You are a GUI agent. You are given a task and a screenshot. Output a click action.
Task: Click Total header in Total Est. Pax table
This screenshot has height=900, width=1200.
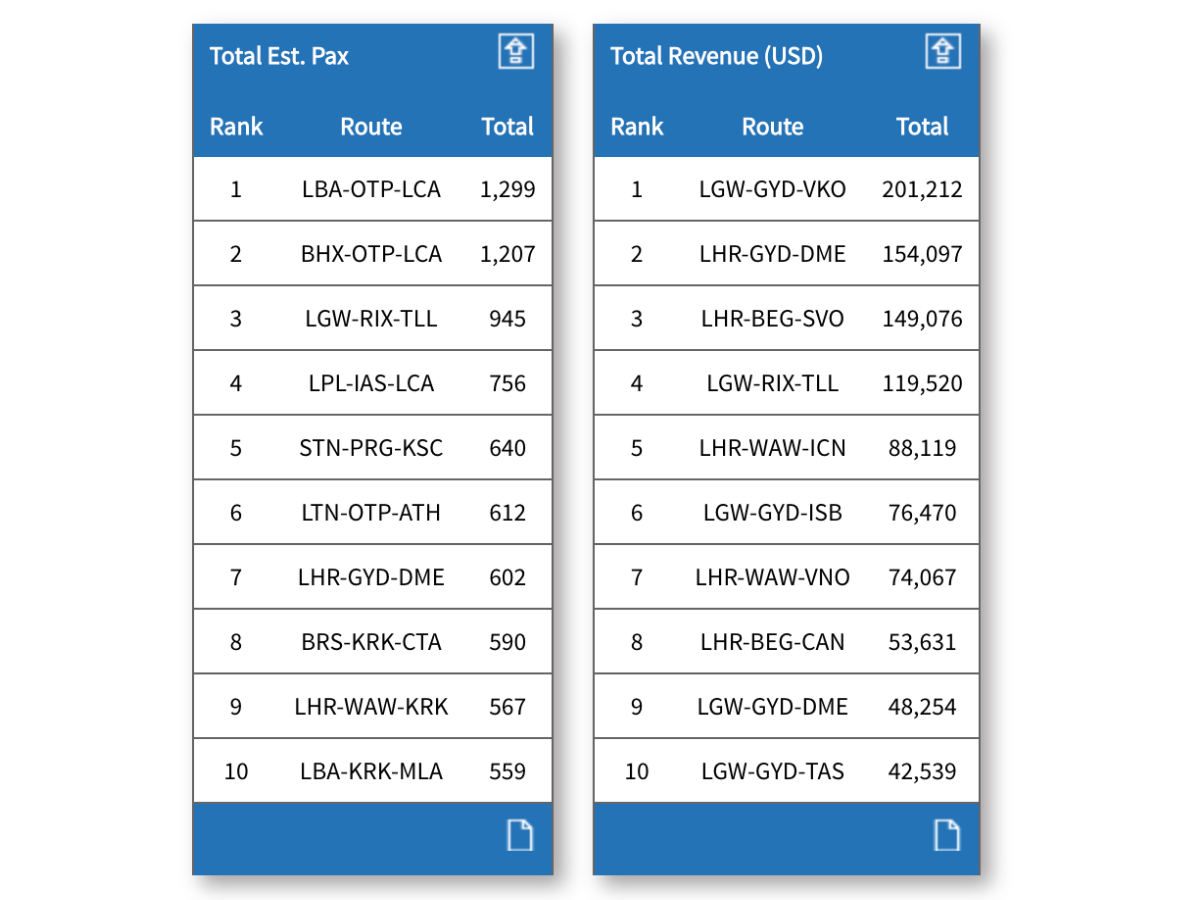click(x=507, y=127)
